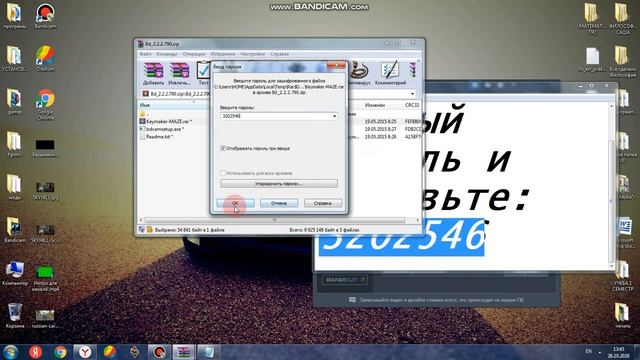
Task: Open the Настройки menu in WinRAR
Action: click(x=253, y=54)
